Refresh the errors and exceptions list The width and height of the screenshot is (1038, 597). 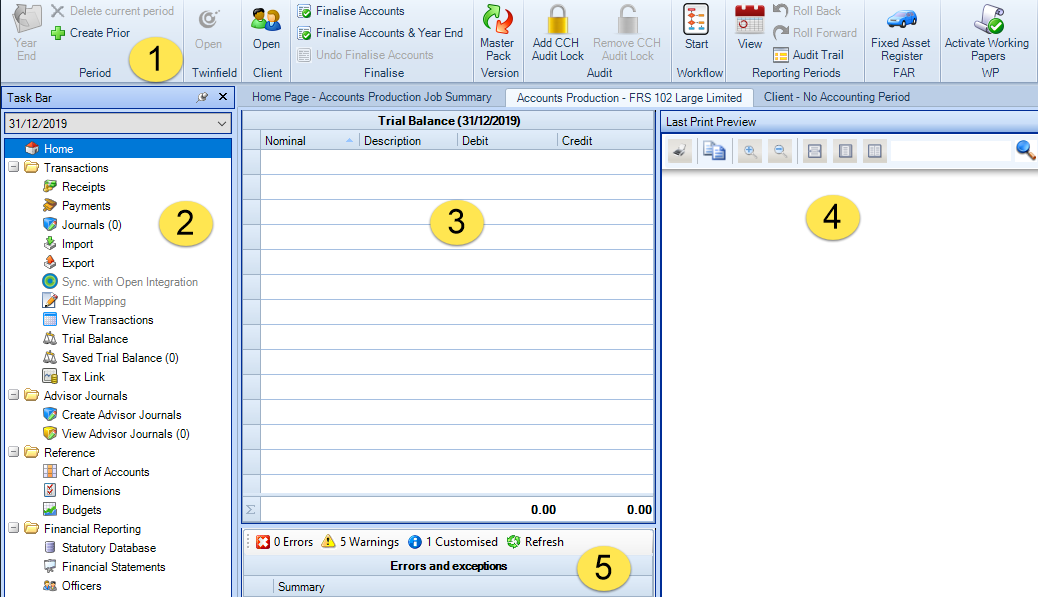coord(536,542)
